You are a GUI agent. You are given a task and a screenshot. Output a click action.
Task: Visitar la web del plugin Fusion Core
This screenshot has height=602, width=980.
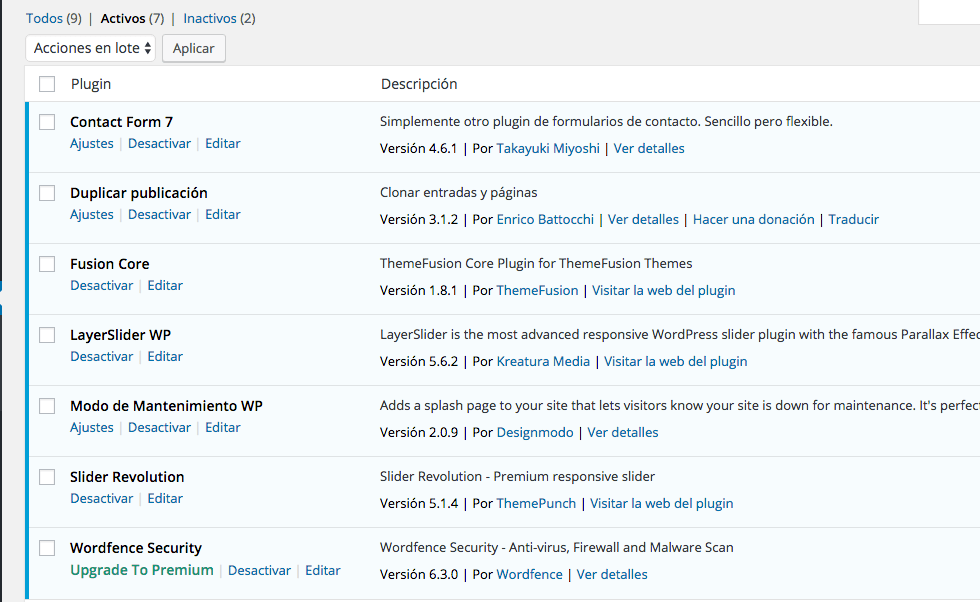(x=664, y=290)
